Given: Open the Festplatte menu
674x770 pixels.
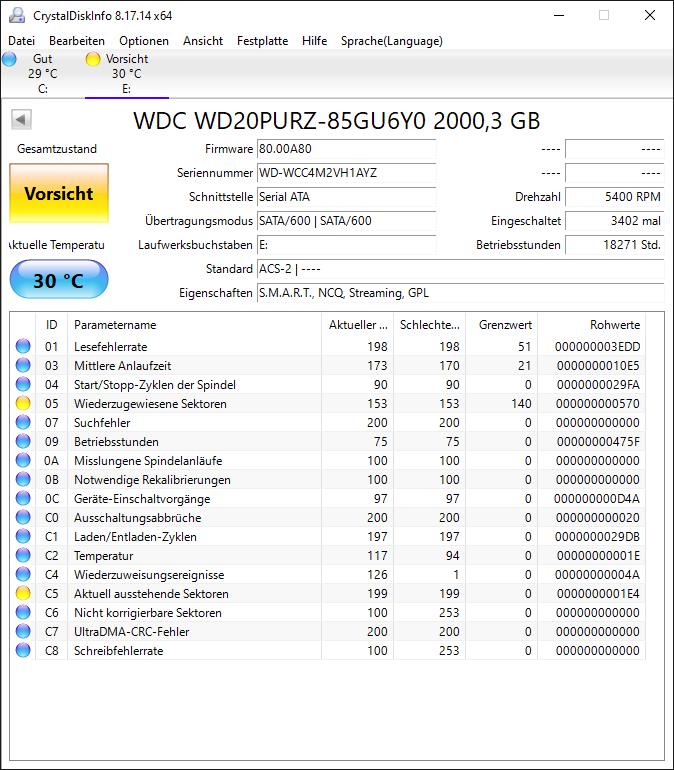Looking at the screenshot, I should pos(262,41).
